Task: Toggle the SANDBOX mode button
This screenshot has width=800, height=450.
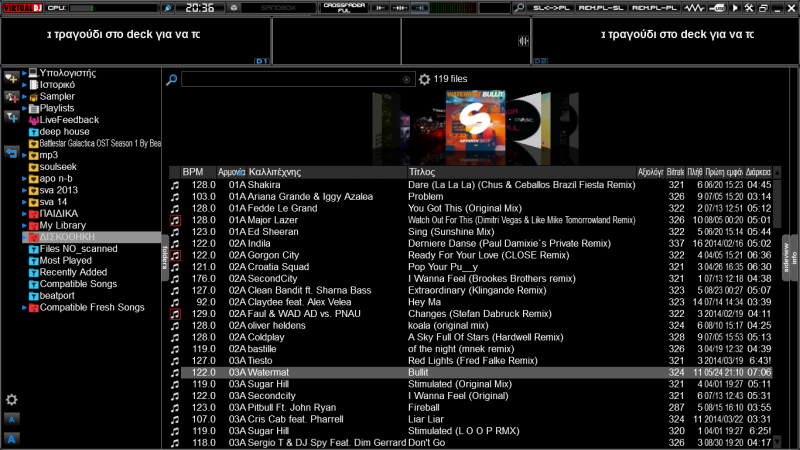Action: click(279, 8)
